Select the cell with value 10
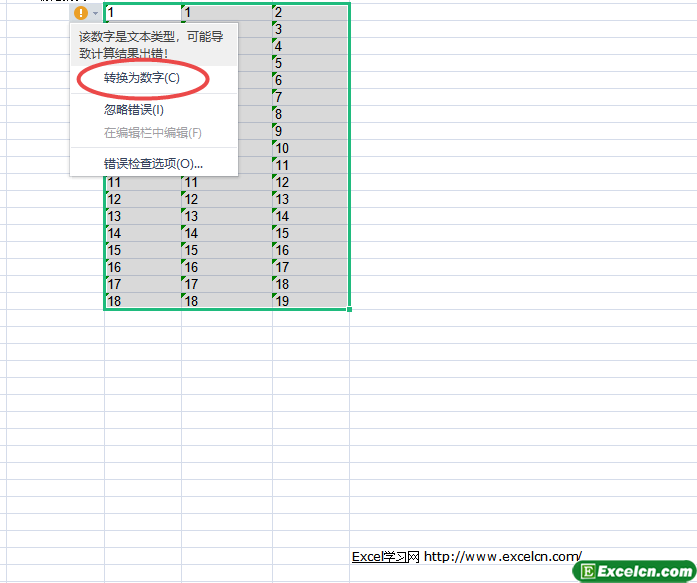 [x=310, y=148]
